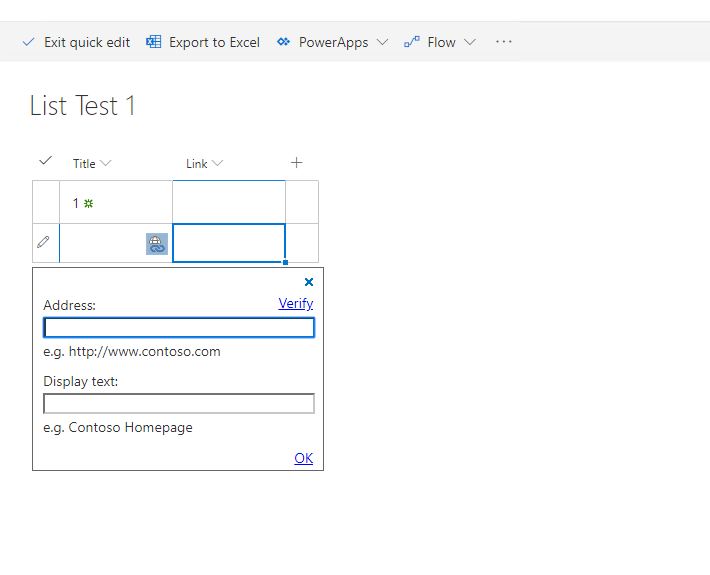Expand the Title column dropdown chevron
This screenshot has height=575, width=710.
coord(106,163)
